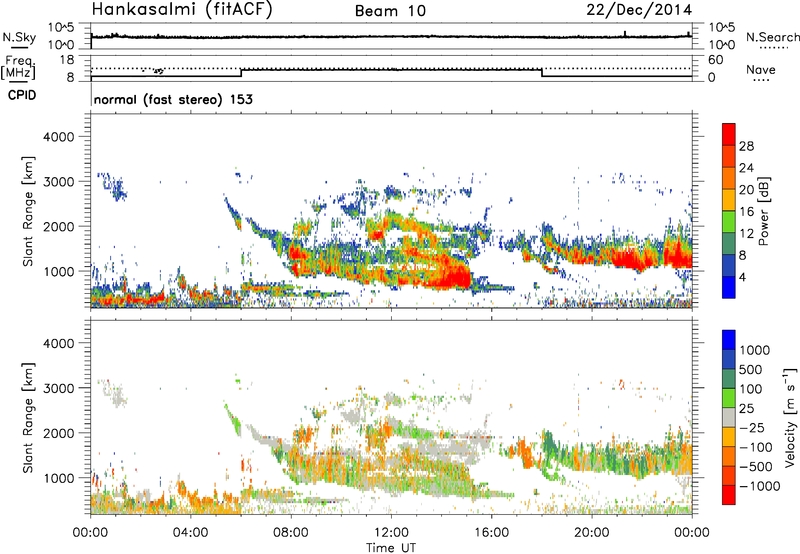The image size is (800, 554).
Task: Click the red bottom of velocity colorbar
Action: pyautogui.click(x=729, y=495)
